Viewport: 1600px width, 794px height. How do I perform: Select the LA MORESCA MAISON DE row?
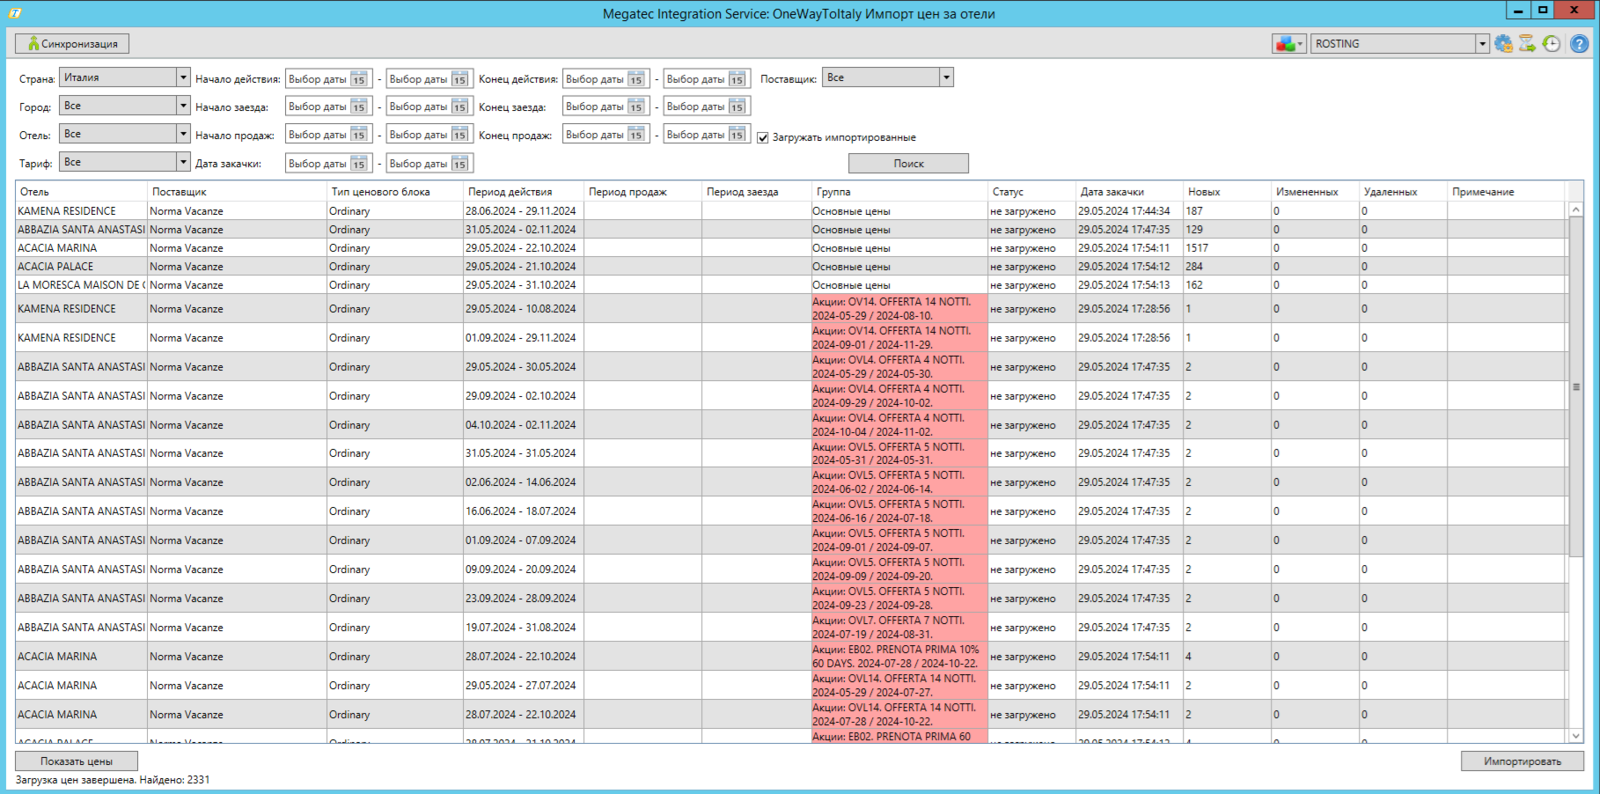pyautogui.click(x=790, y=285)
